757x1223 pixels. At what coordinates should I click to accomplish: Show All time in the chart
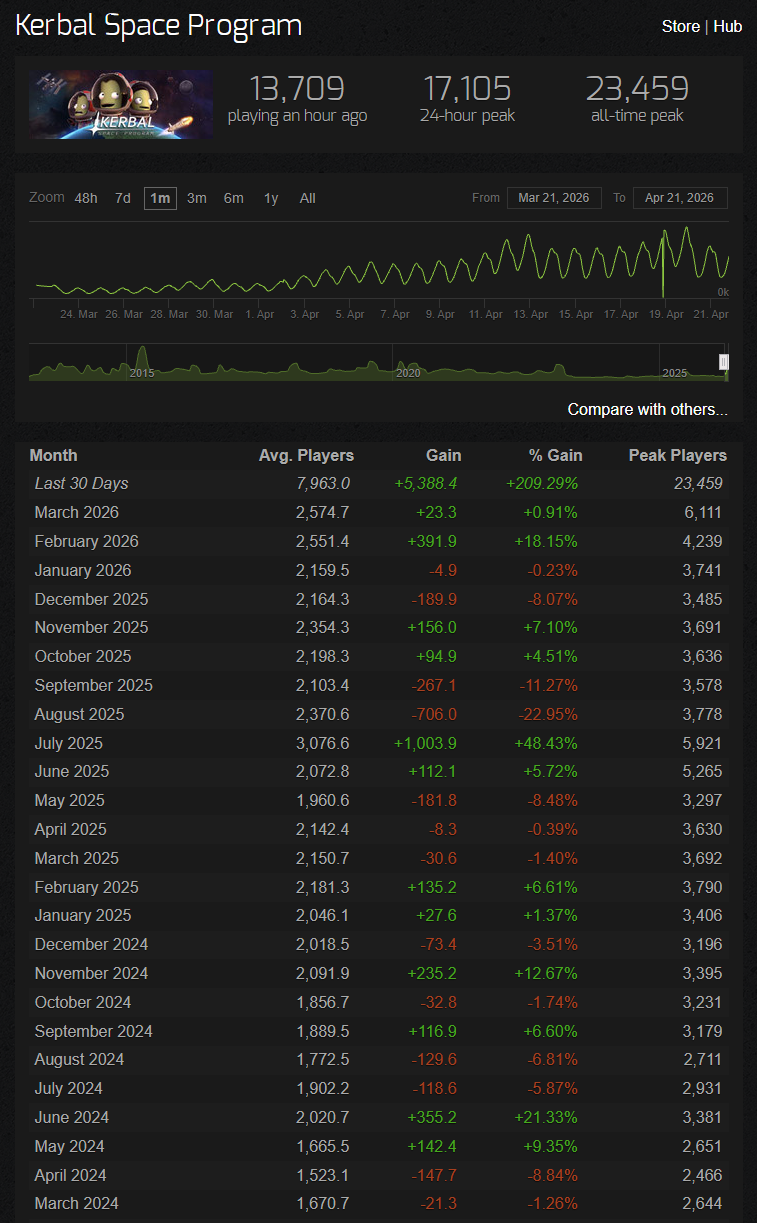[308, 198]
